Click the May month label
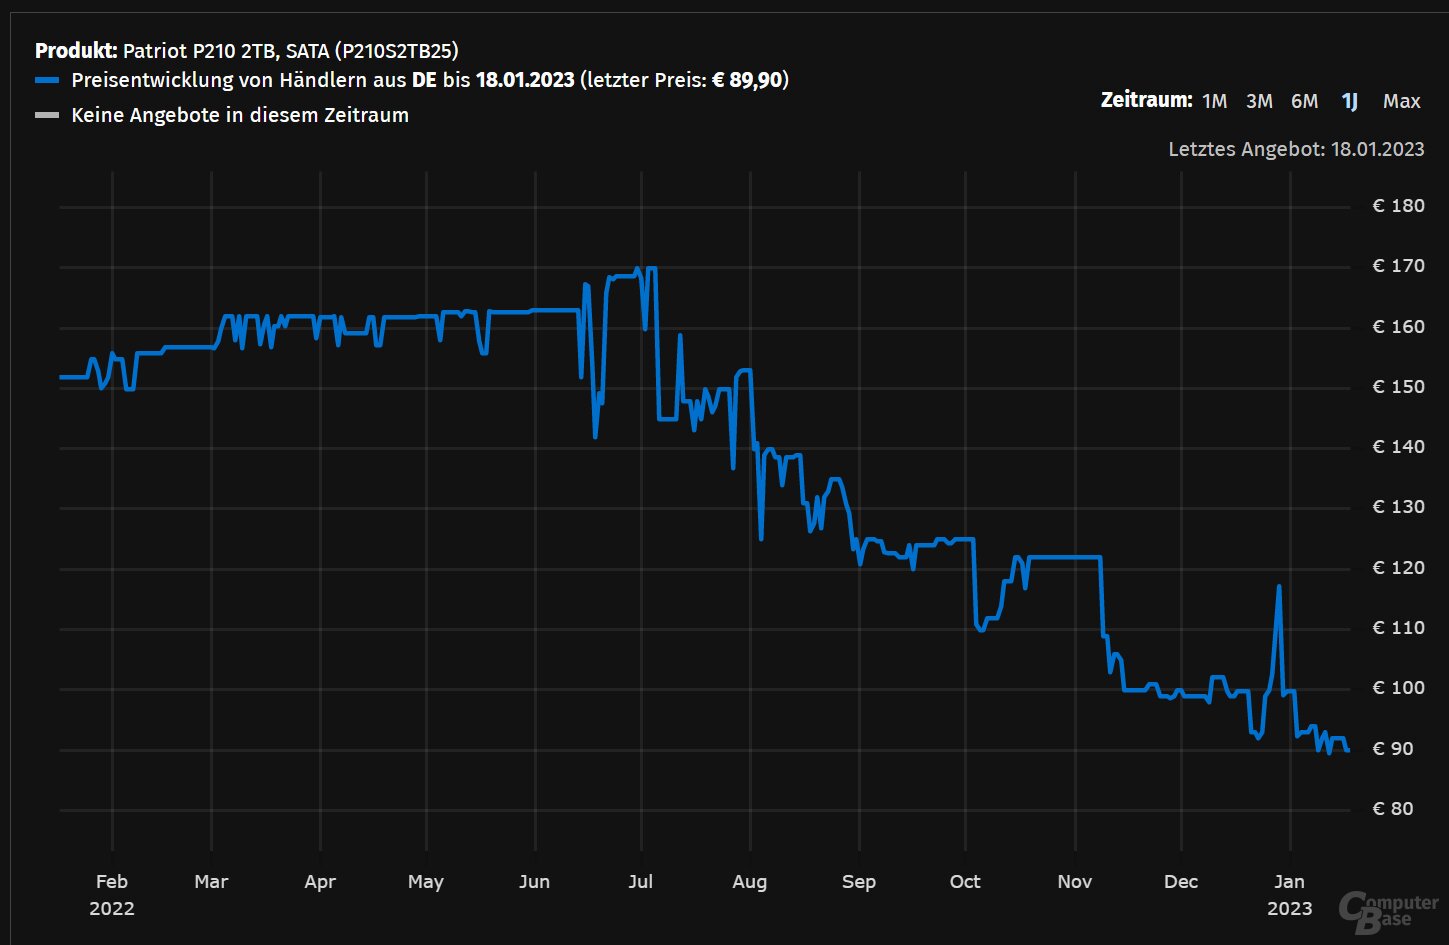This screenshot has width=1449, height=945. point(426,882)
